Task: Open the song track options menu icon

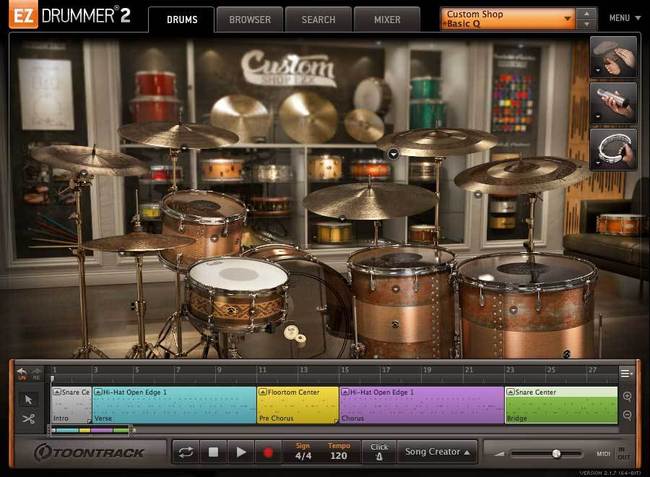Action: (626, 373)
